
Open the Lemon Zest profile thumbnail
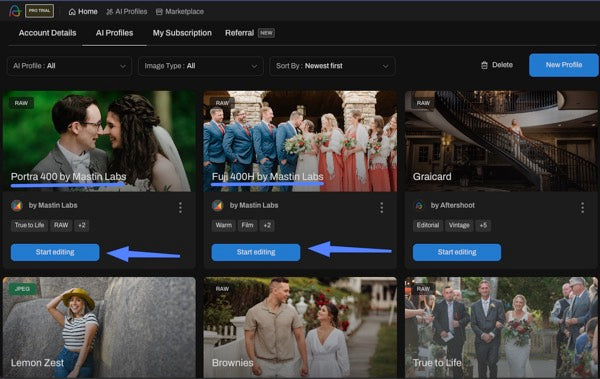click(x=99, y=328)
